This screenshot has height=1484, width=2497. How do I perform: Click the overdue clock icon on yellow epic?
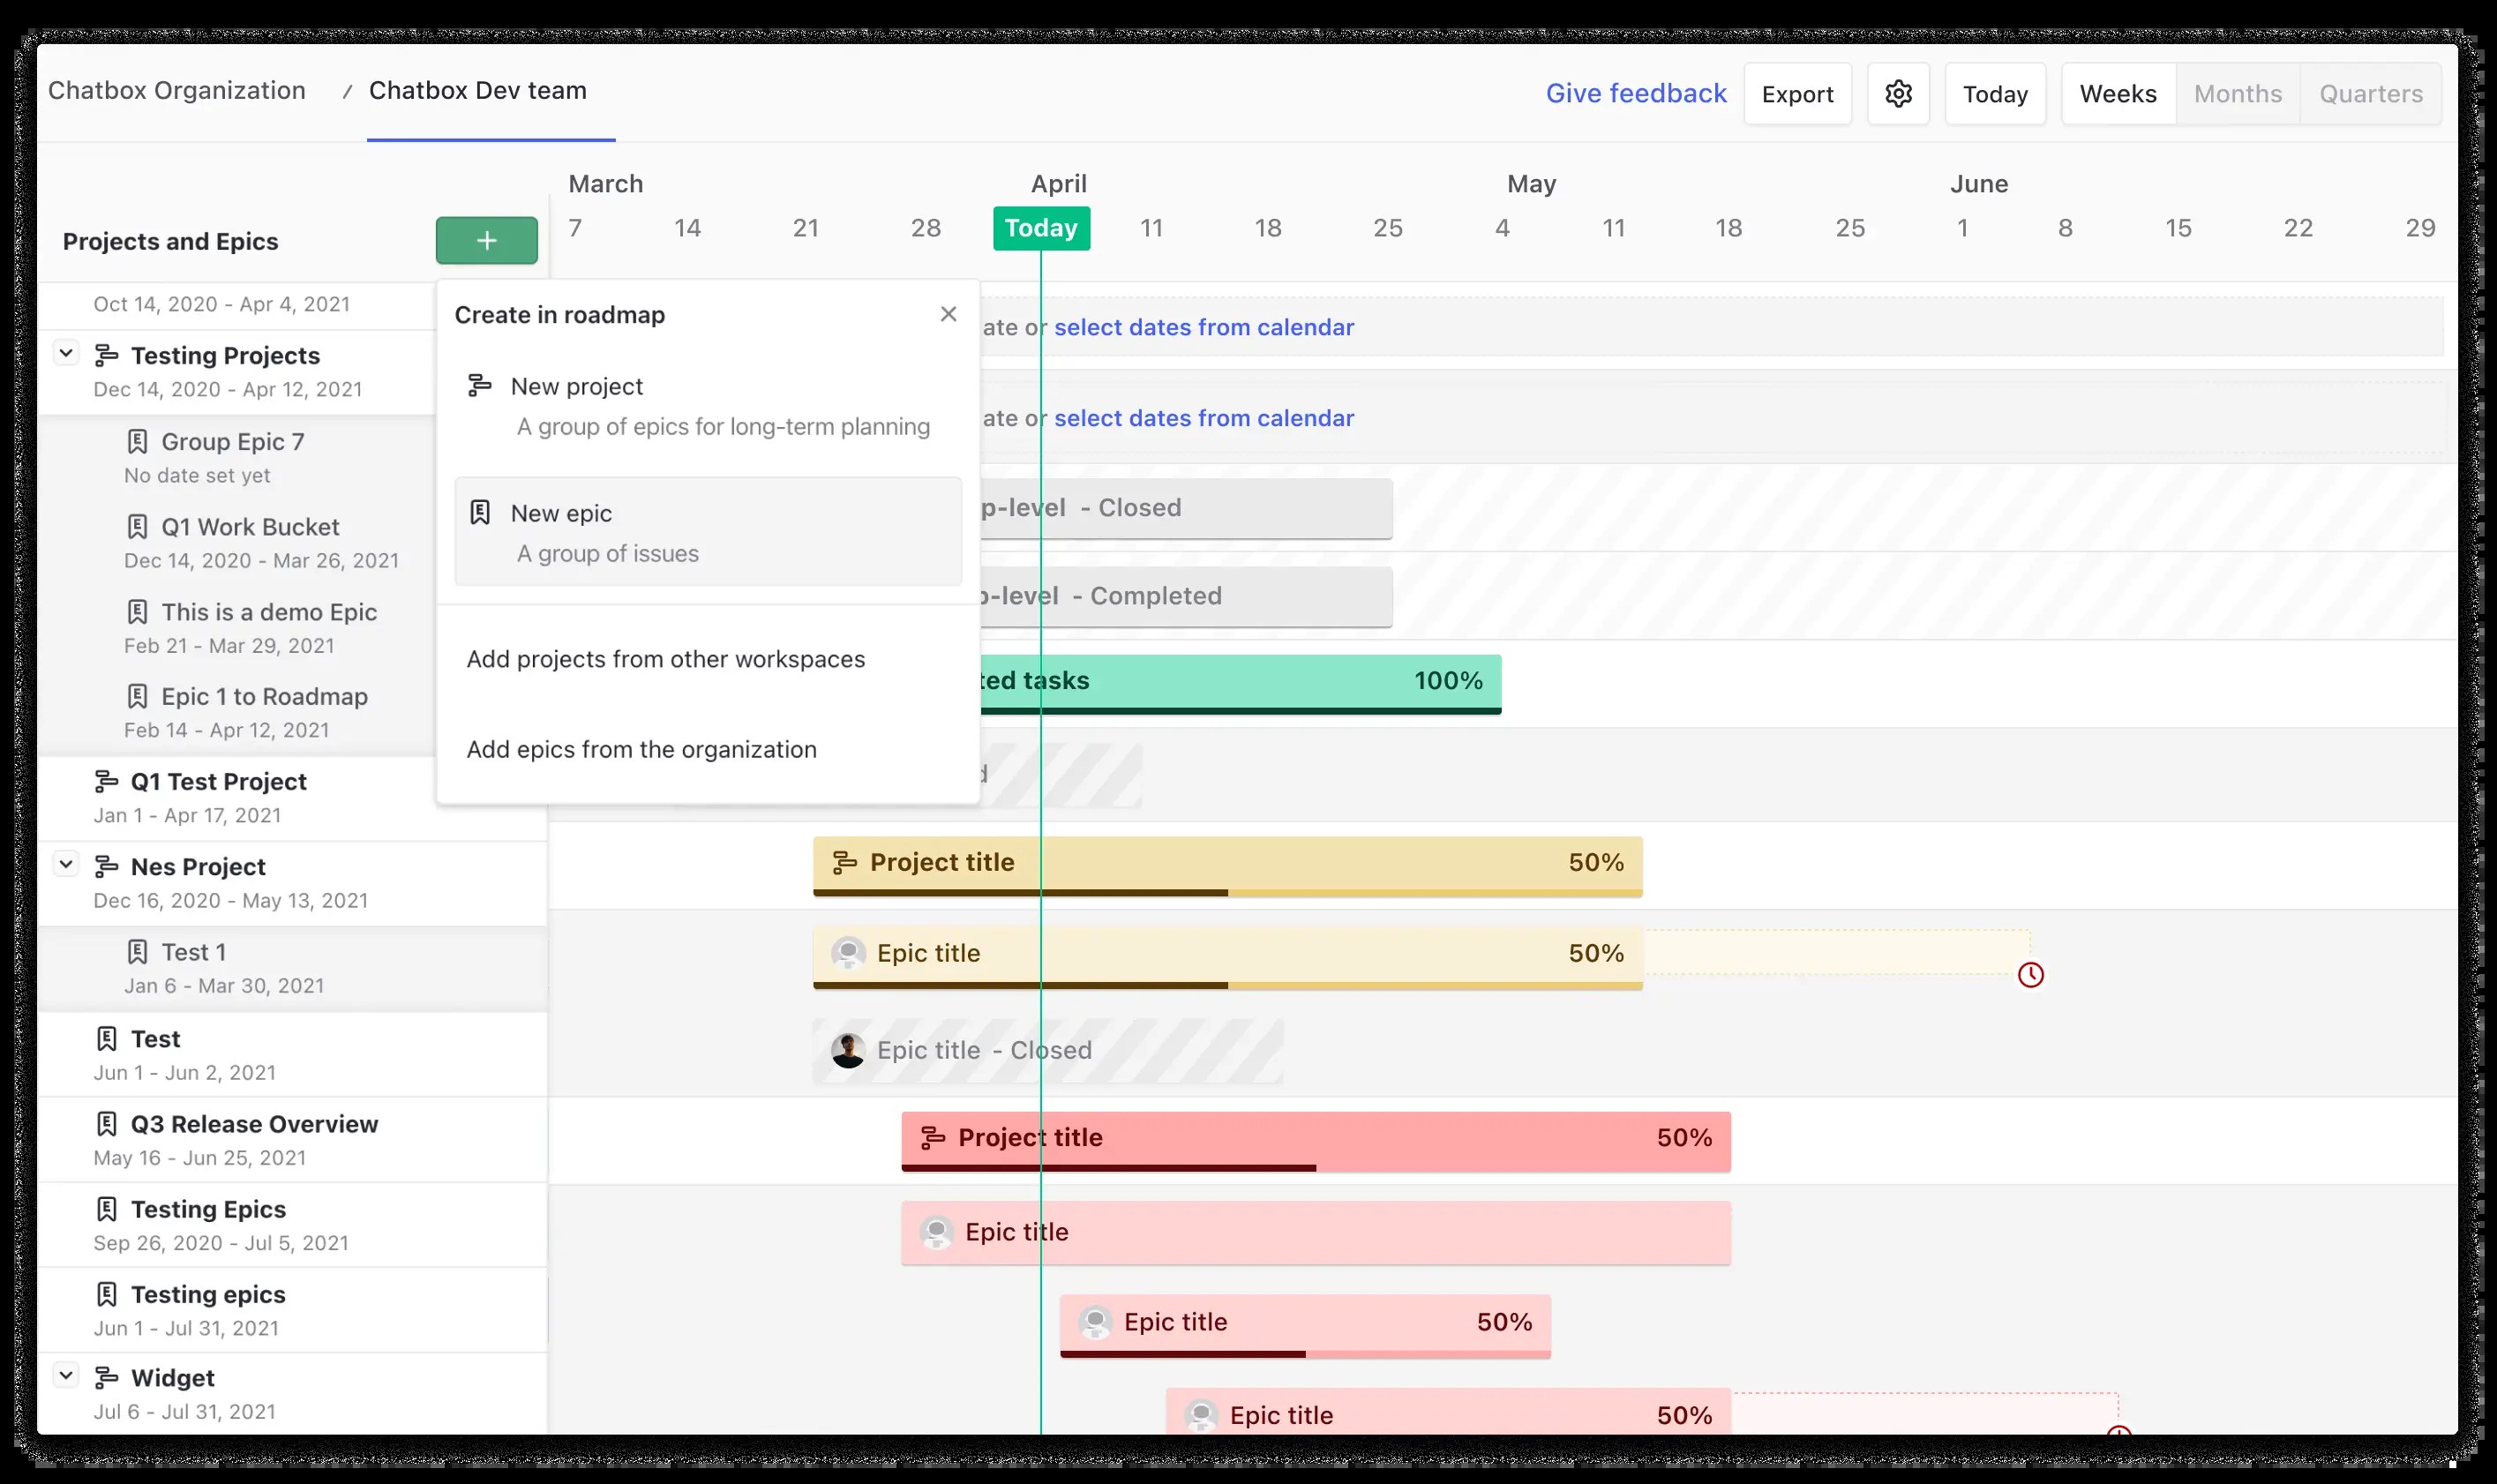coord(2030,974)
